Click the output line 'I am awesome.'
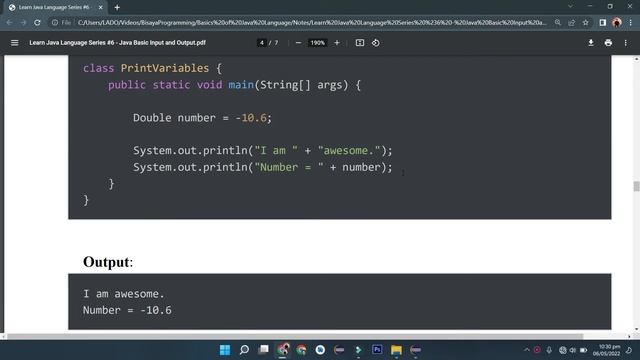640x360 pixels. pos(124,294)
